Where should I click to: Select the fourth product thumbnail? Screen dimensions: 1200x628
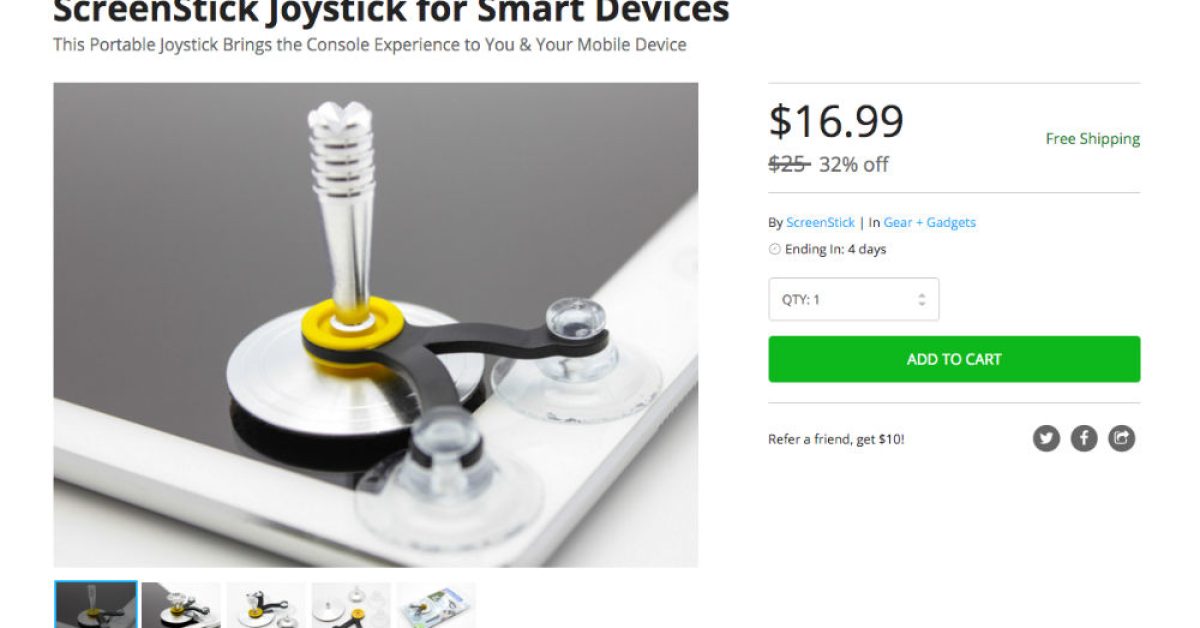tap(351, 605)
